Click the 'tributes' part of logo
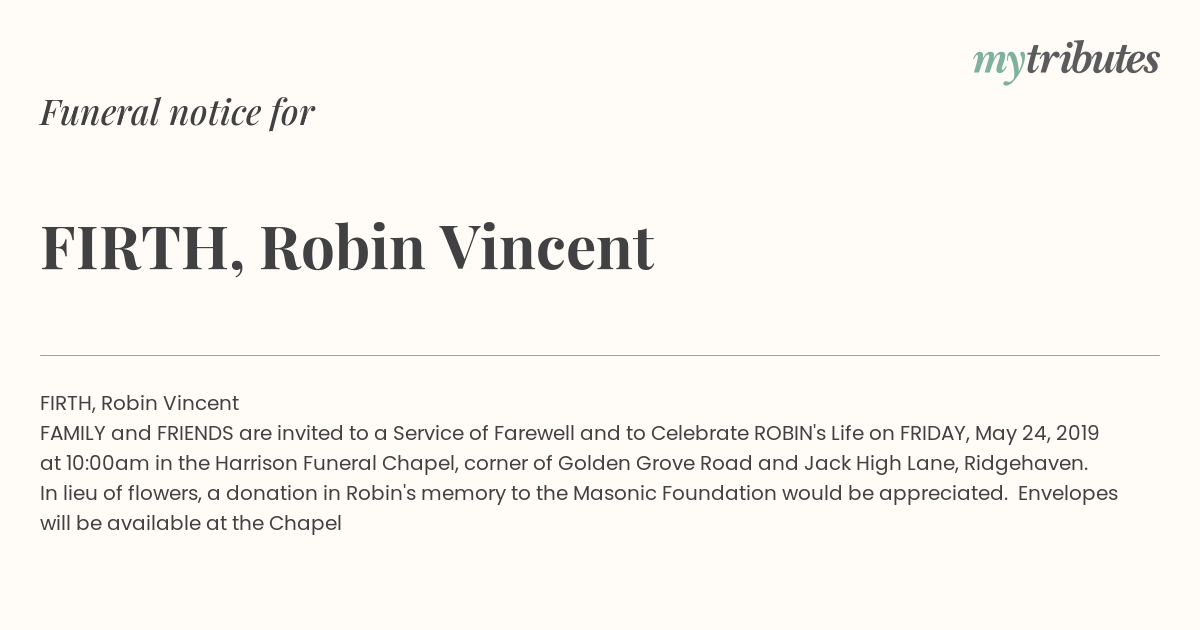 (x=1092, y=59)
